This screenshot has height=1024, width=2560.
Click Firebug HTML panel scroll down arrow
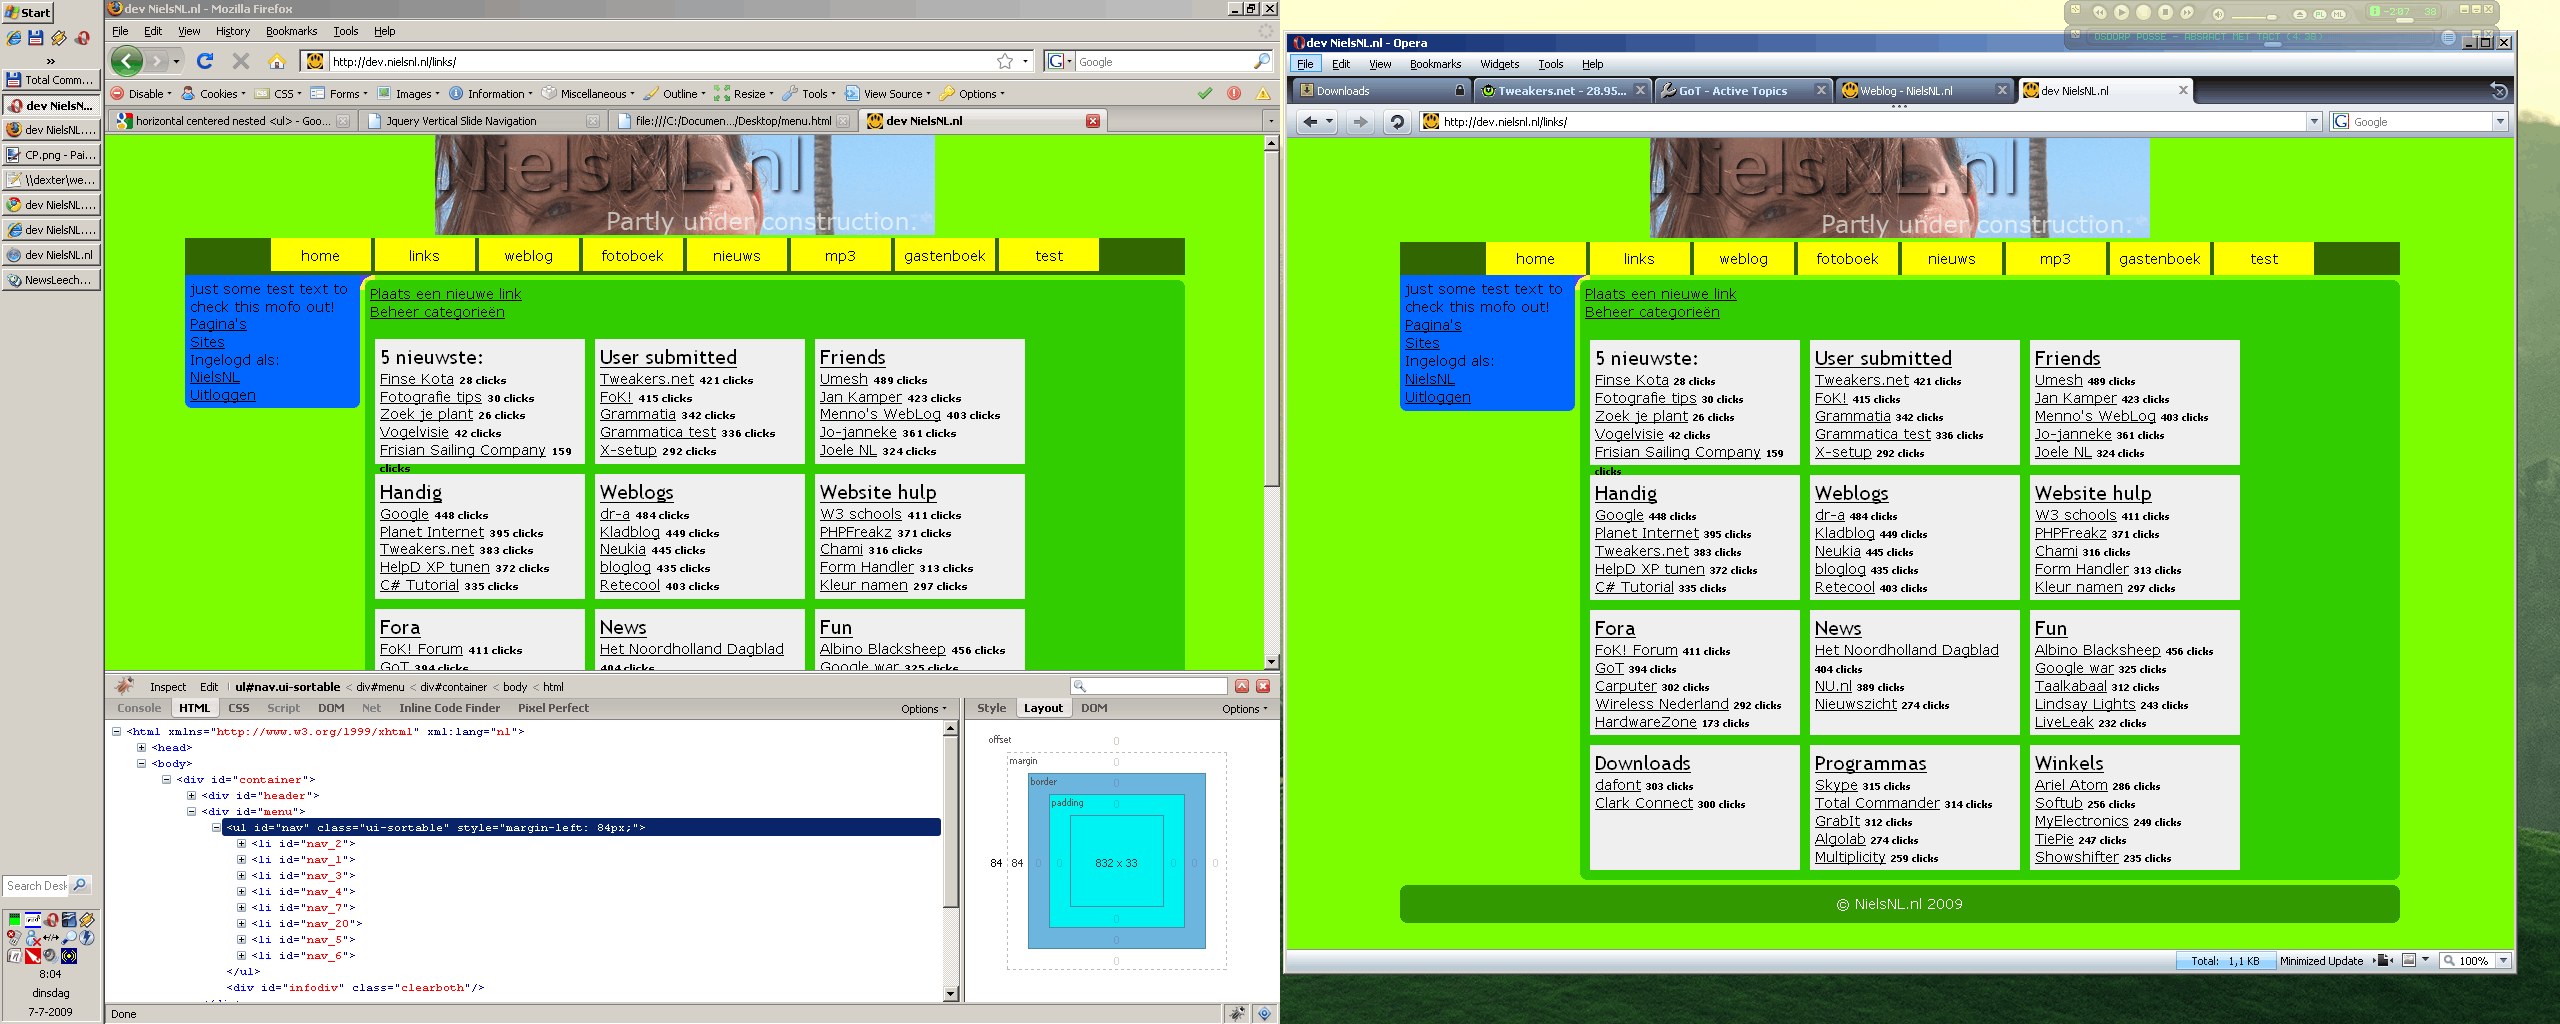click(951, 994)
